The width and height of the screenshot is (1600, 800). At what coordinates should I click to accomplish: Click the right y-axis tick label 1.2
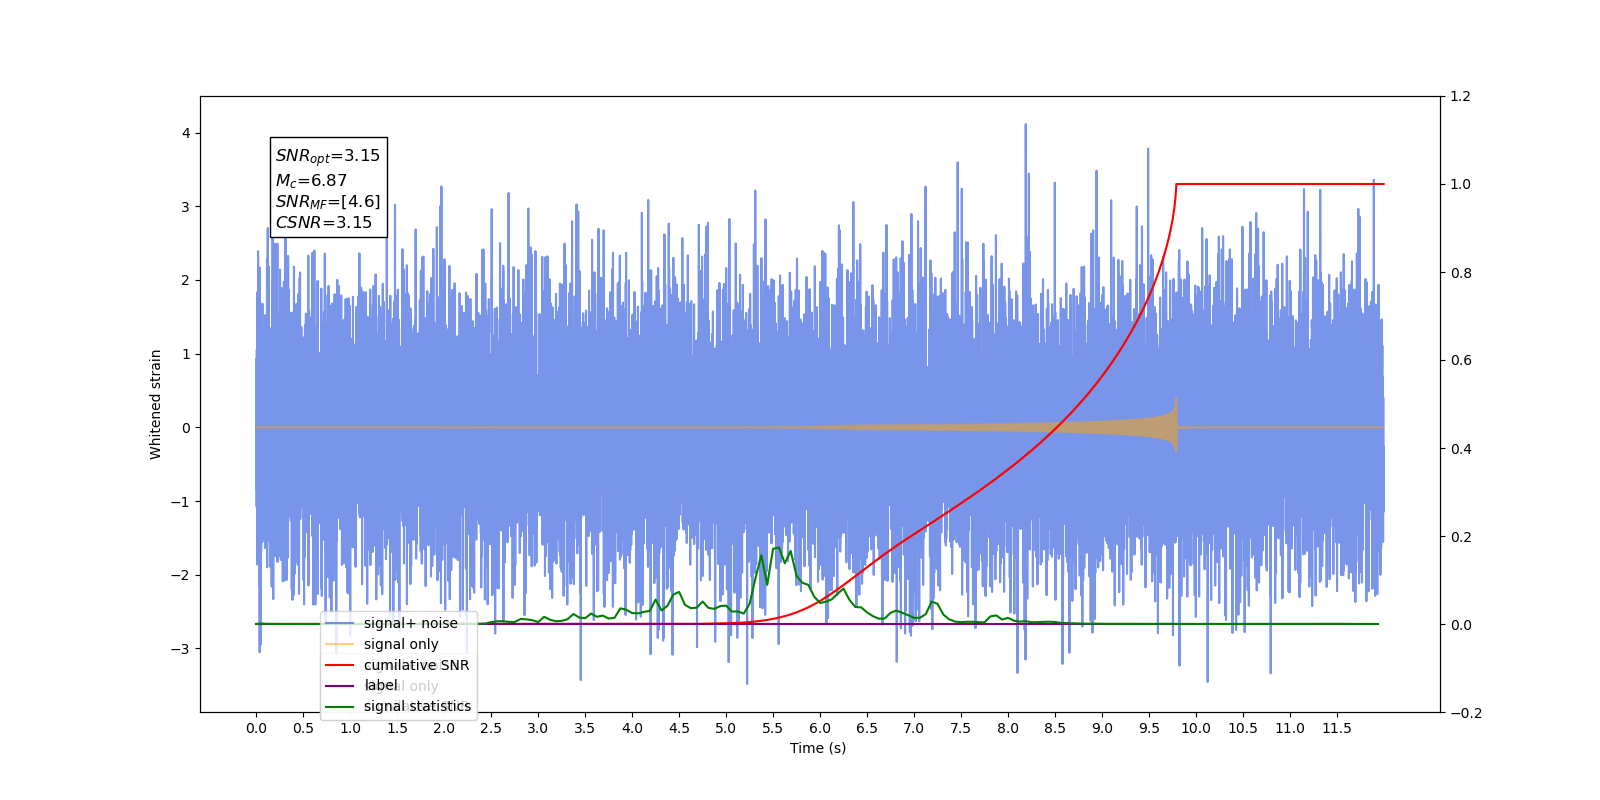[x=1461, y=97]
